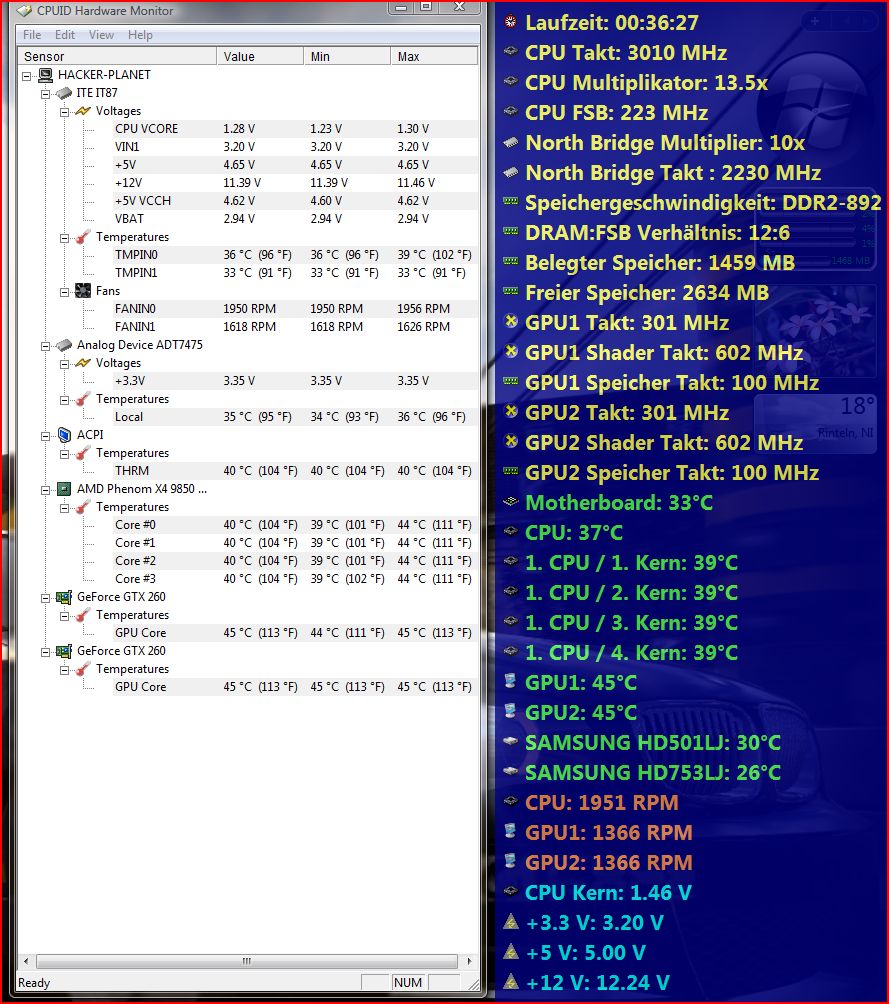Click the AMD Phenom processor icon
Screen dimensions: 889x1004
click(64, 489)
